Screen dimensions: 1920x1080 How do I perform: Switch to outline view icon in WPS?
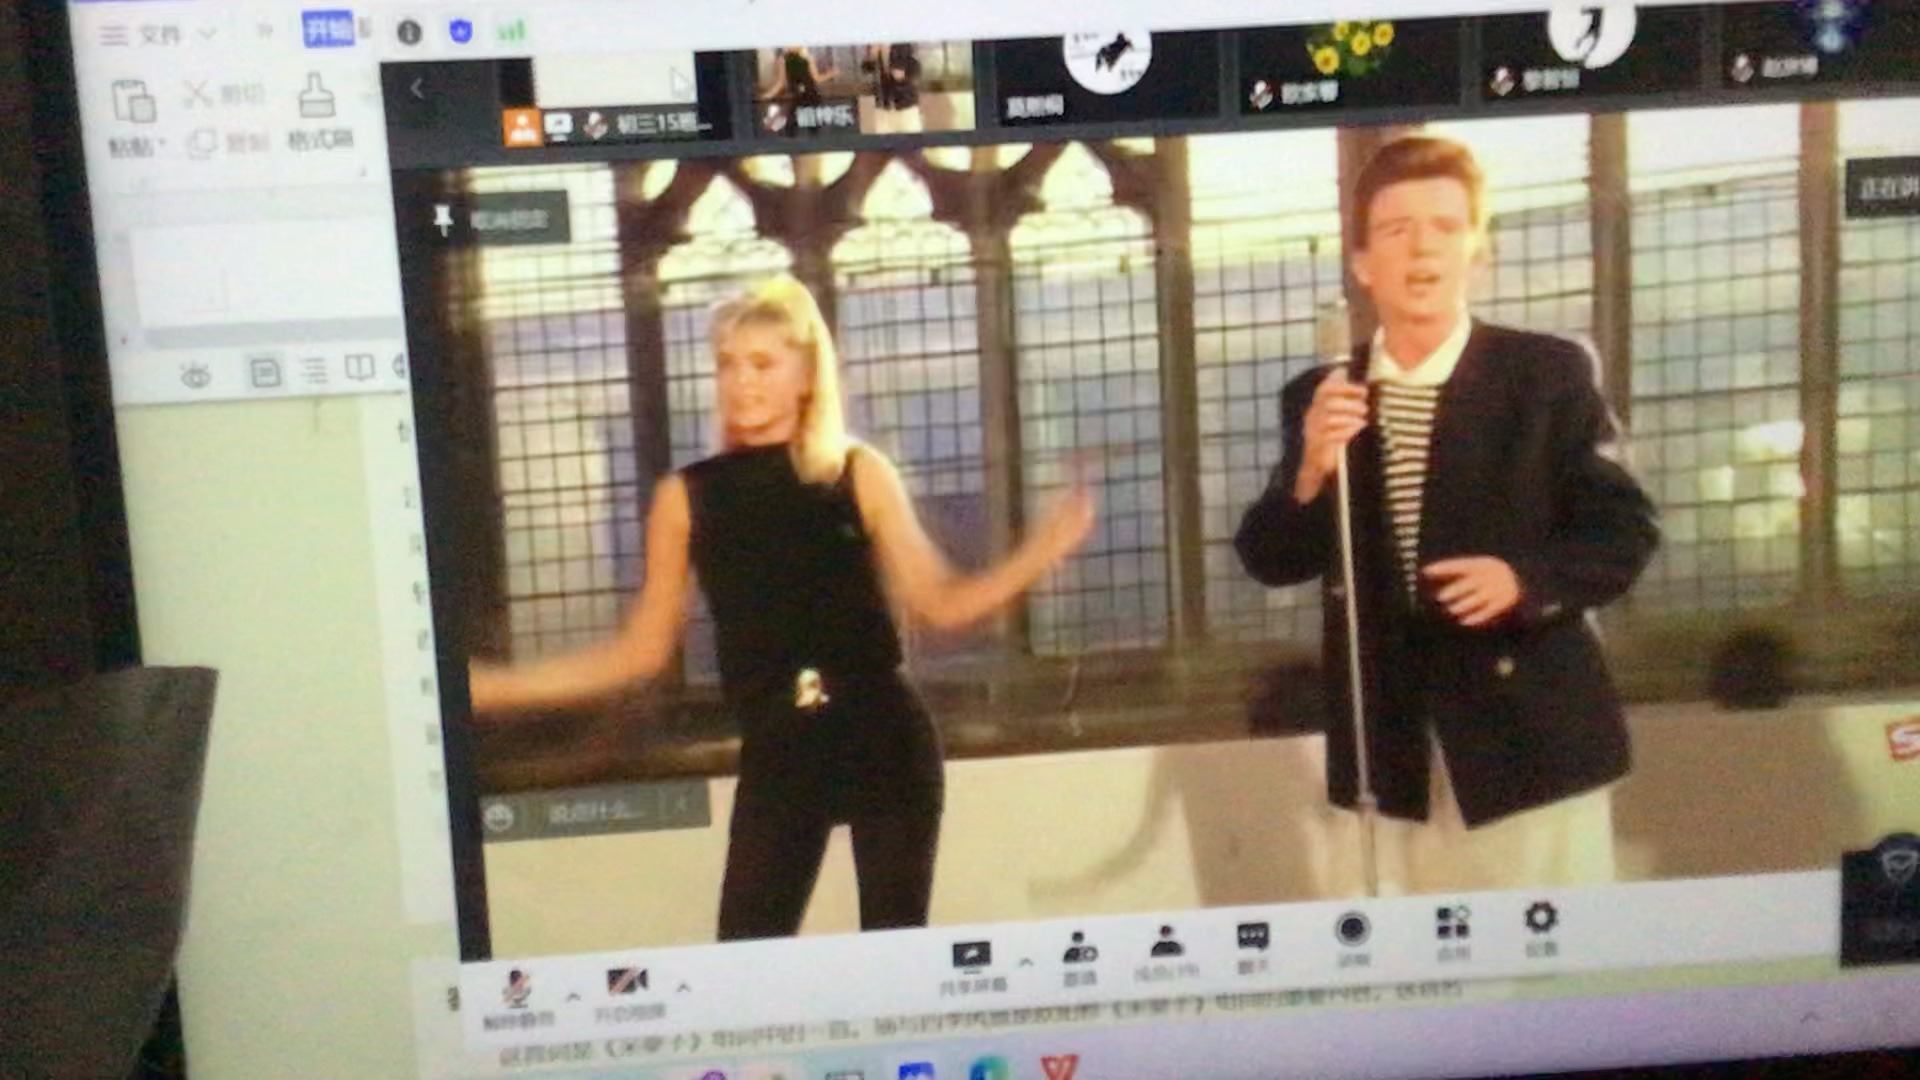(x=314, y=372)
